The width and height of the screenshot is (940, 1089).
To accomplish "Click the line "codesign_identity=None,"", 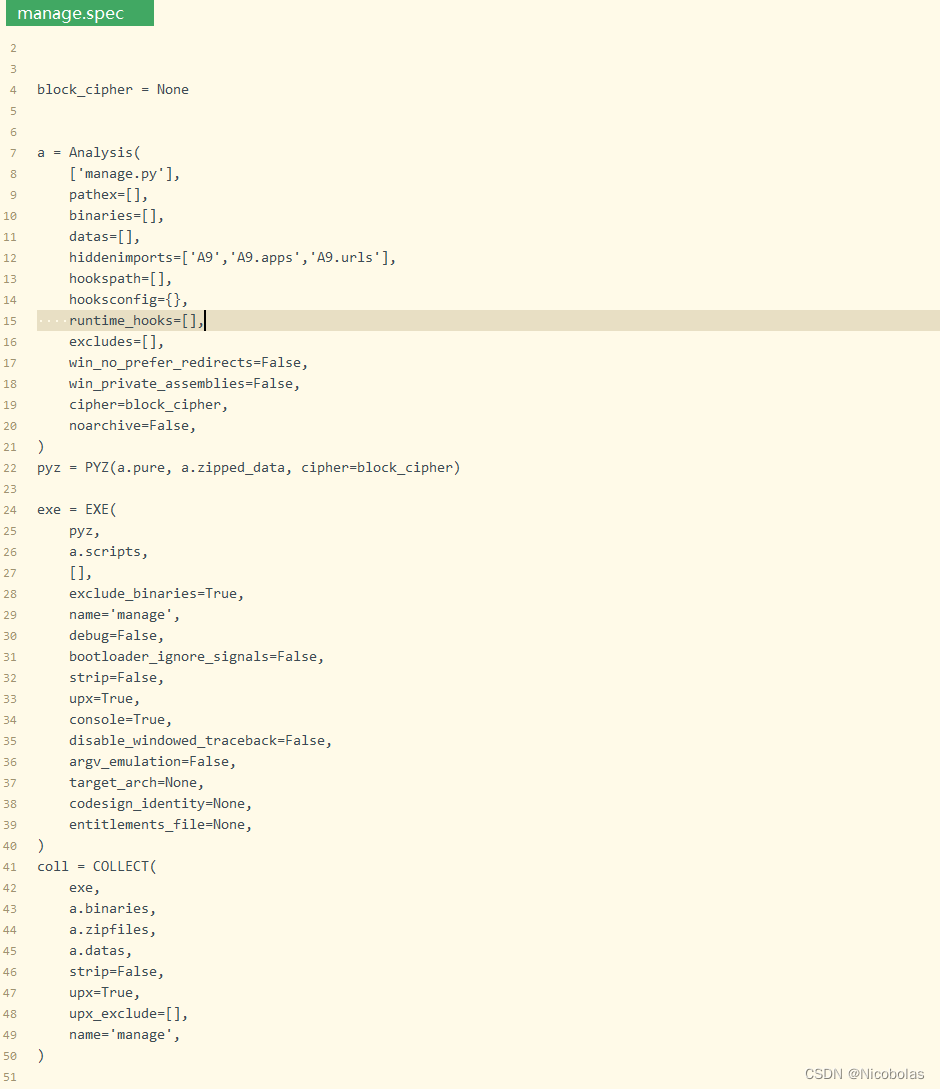I will tap(160, 804).
